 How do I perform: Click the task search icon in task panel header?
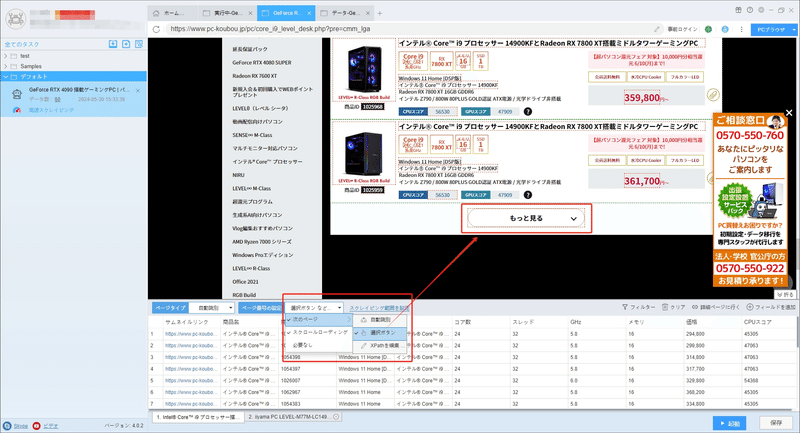pyautogui.click(x=139, y=44)
